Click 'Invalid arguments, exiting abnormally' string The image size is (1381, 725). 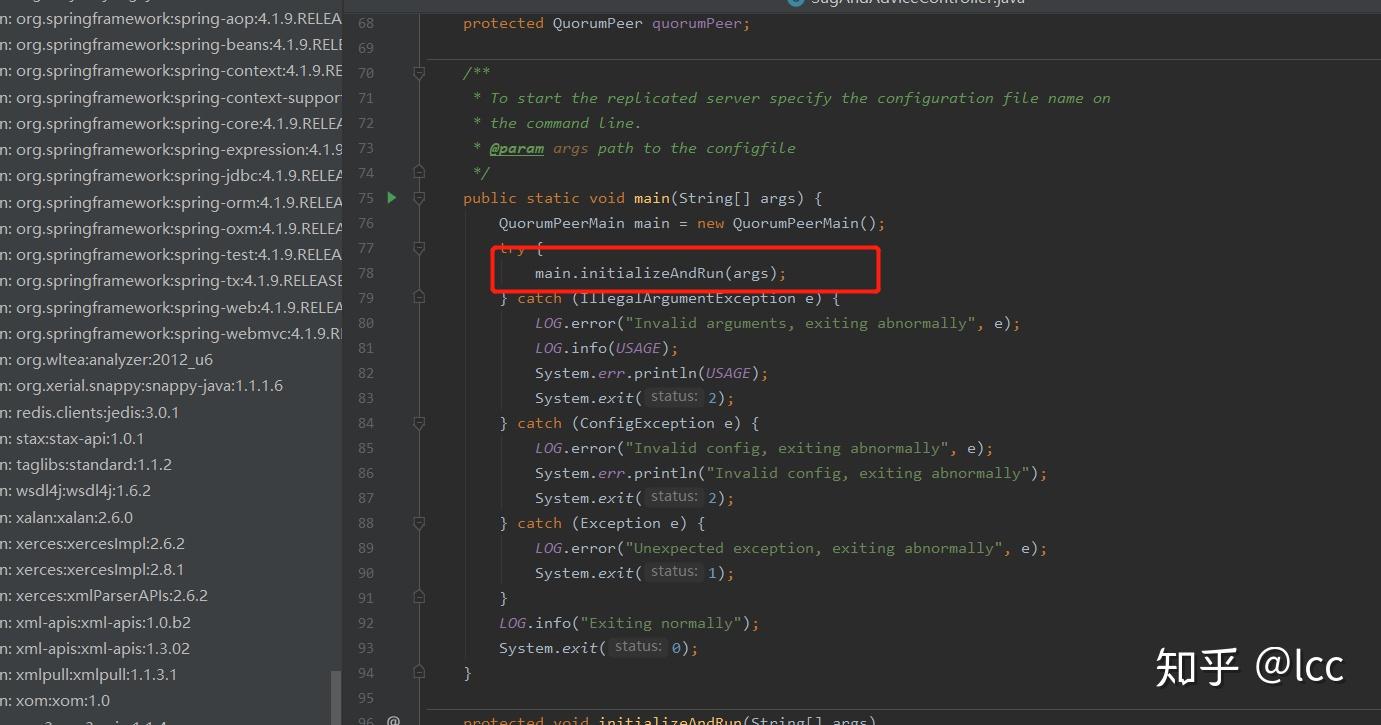point(801,323)
